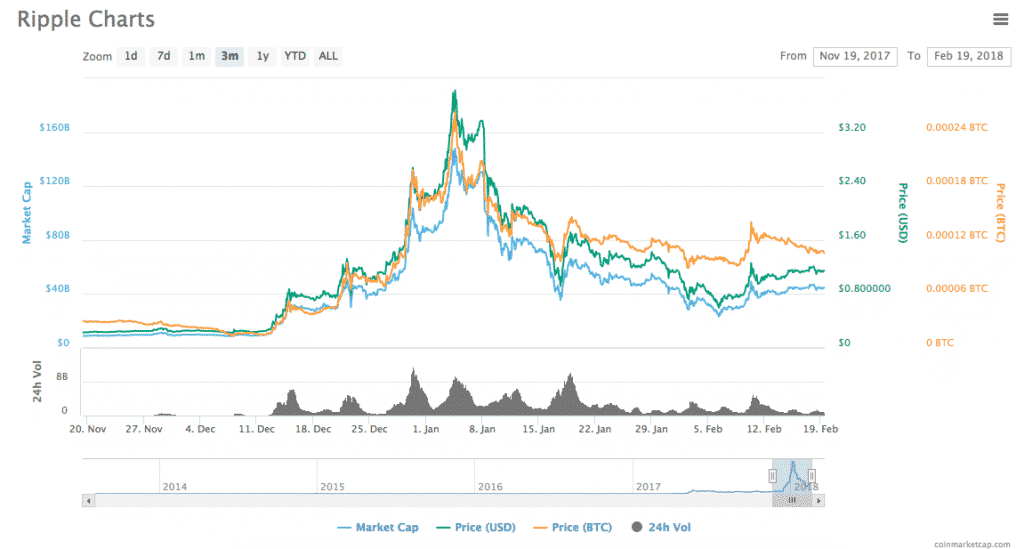Viewport: 1024px width, 549px height.
Task: Grab the left navigator range handle
Action: pyautogui.click(x=772, y=476)
